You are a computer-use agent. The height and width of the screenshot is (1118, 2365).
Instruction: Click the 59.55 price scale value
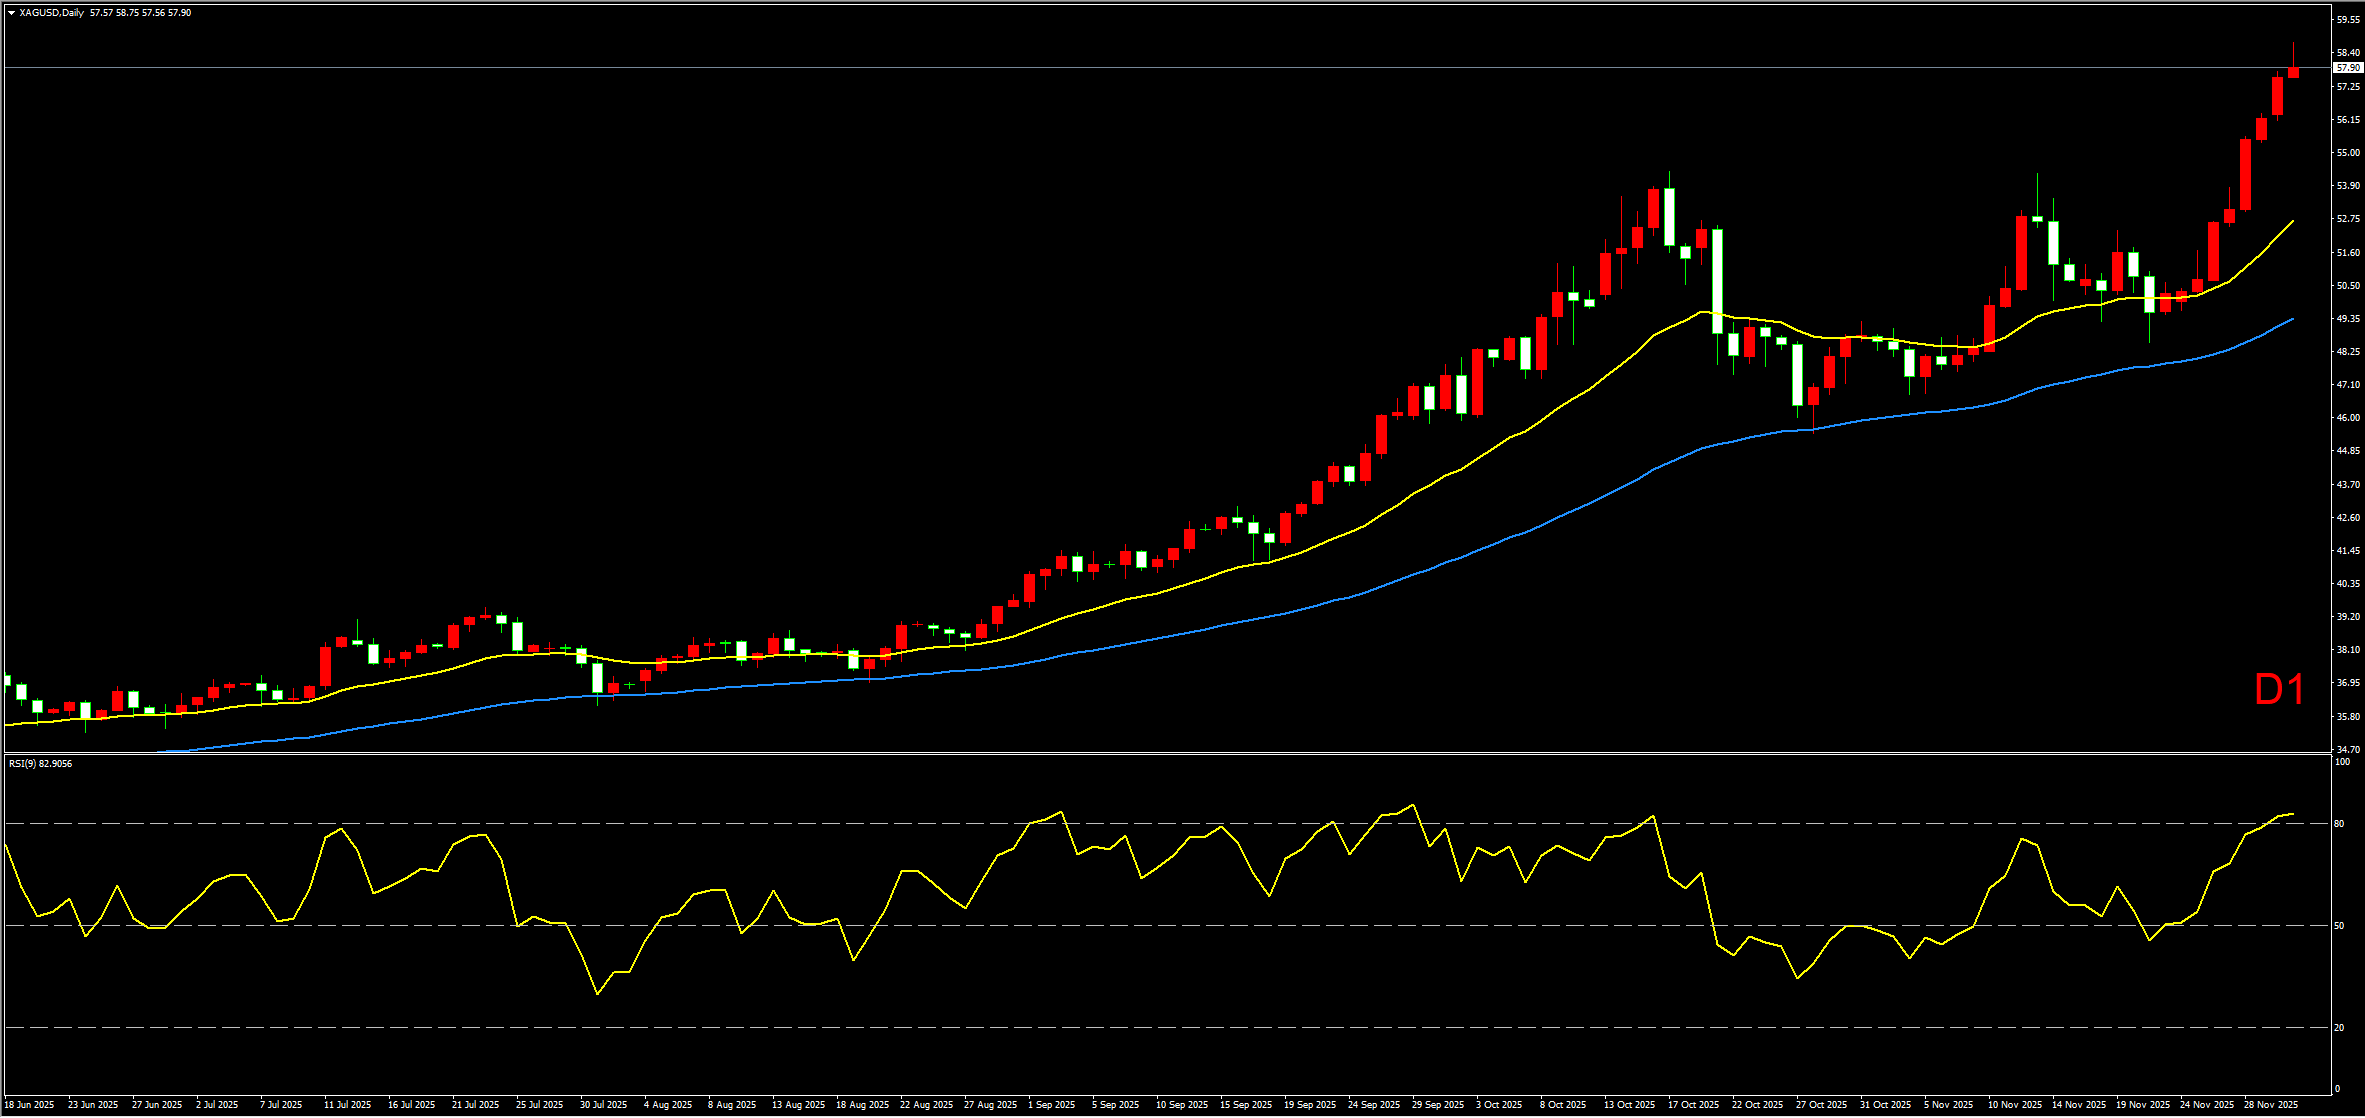point(2348,19)
